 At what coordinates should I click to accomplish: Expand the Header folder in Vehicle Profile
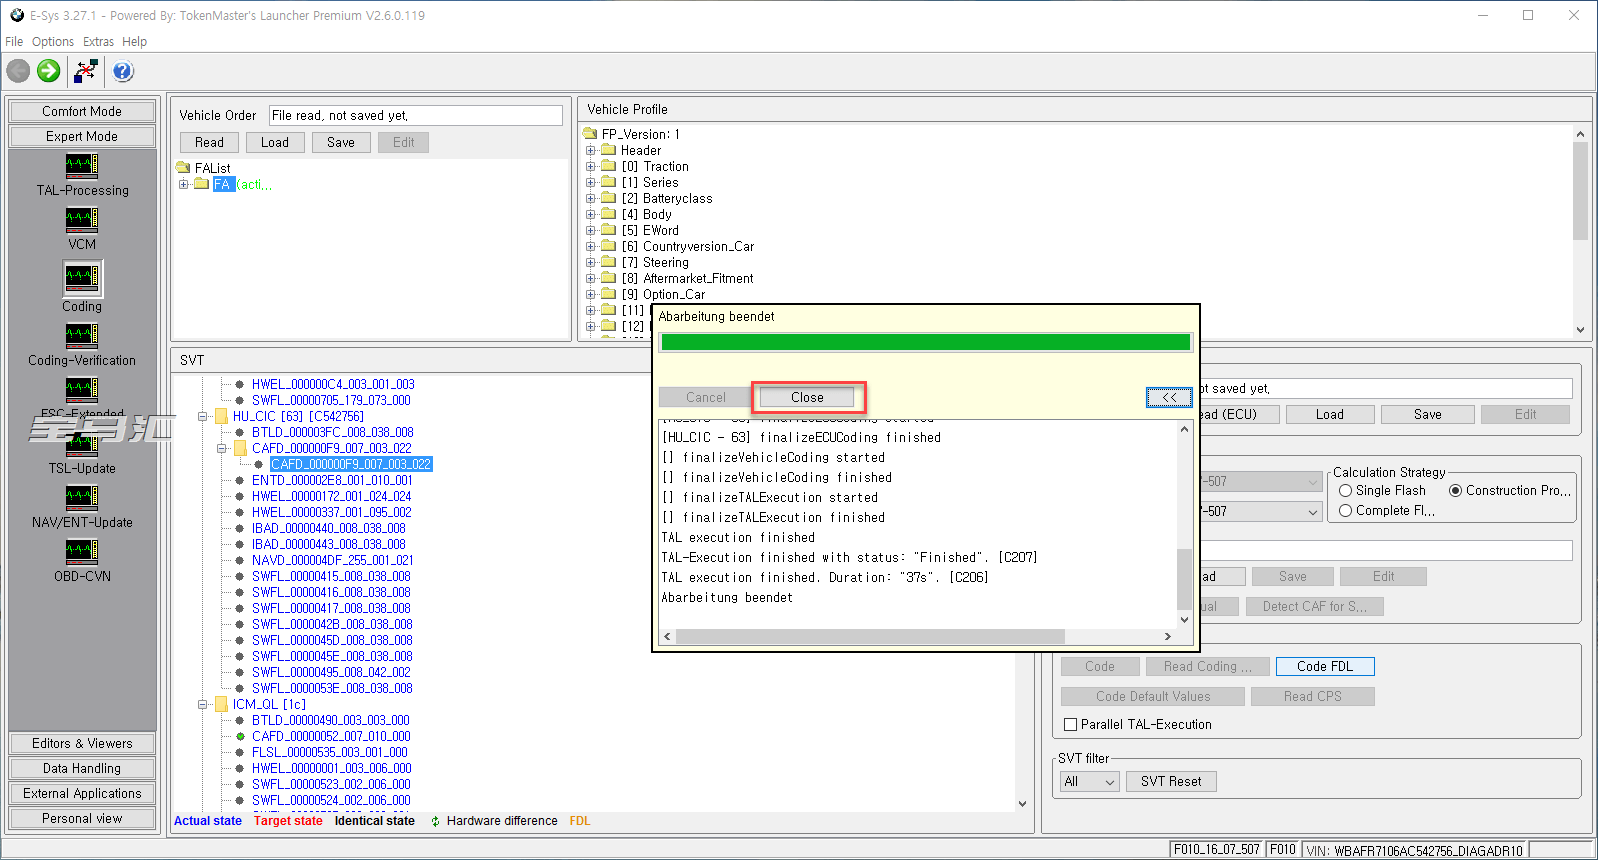coord(591,151)
